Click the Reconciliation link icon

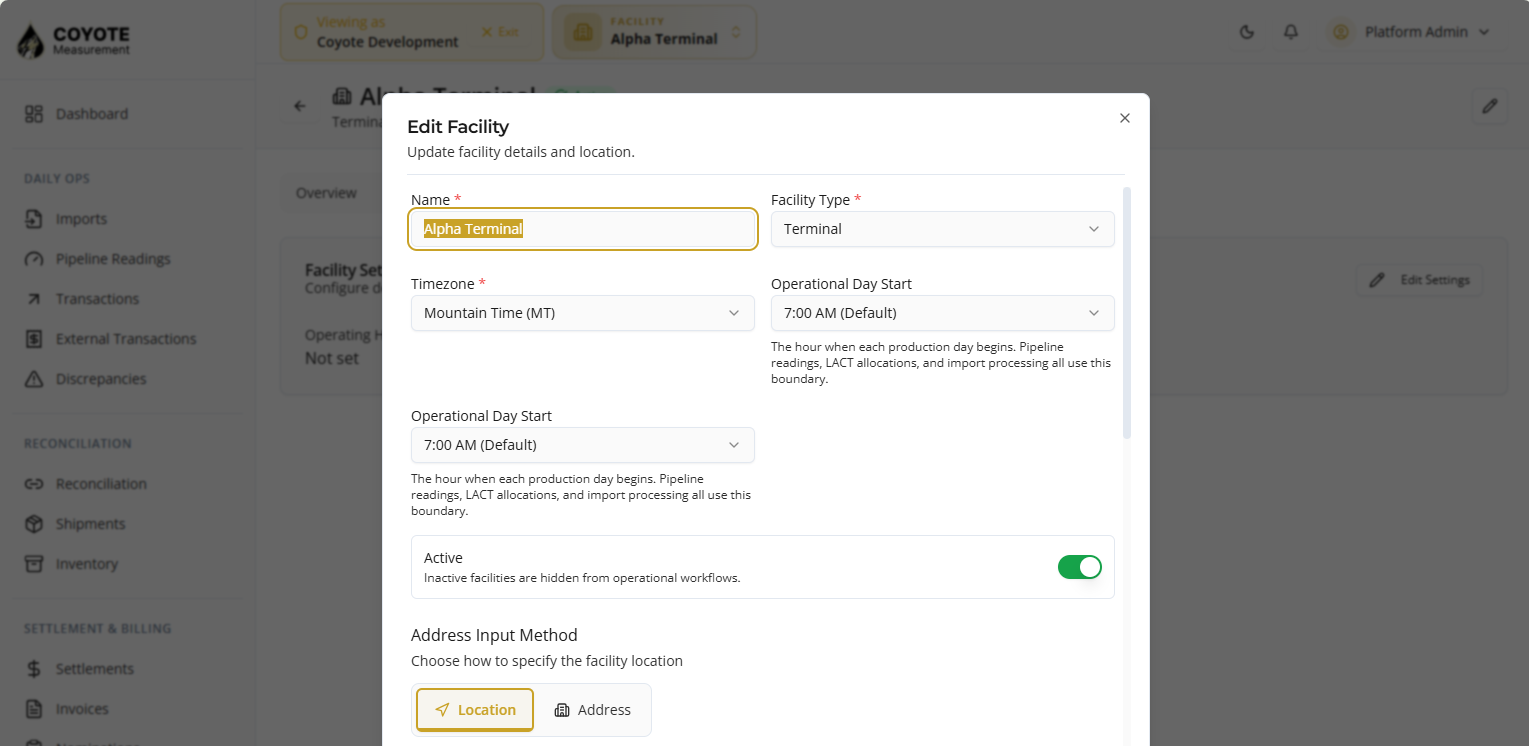coord(34,484)
